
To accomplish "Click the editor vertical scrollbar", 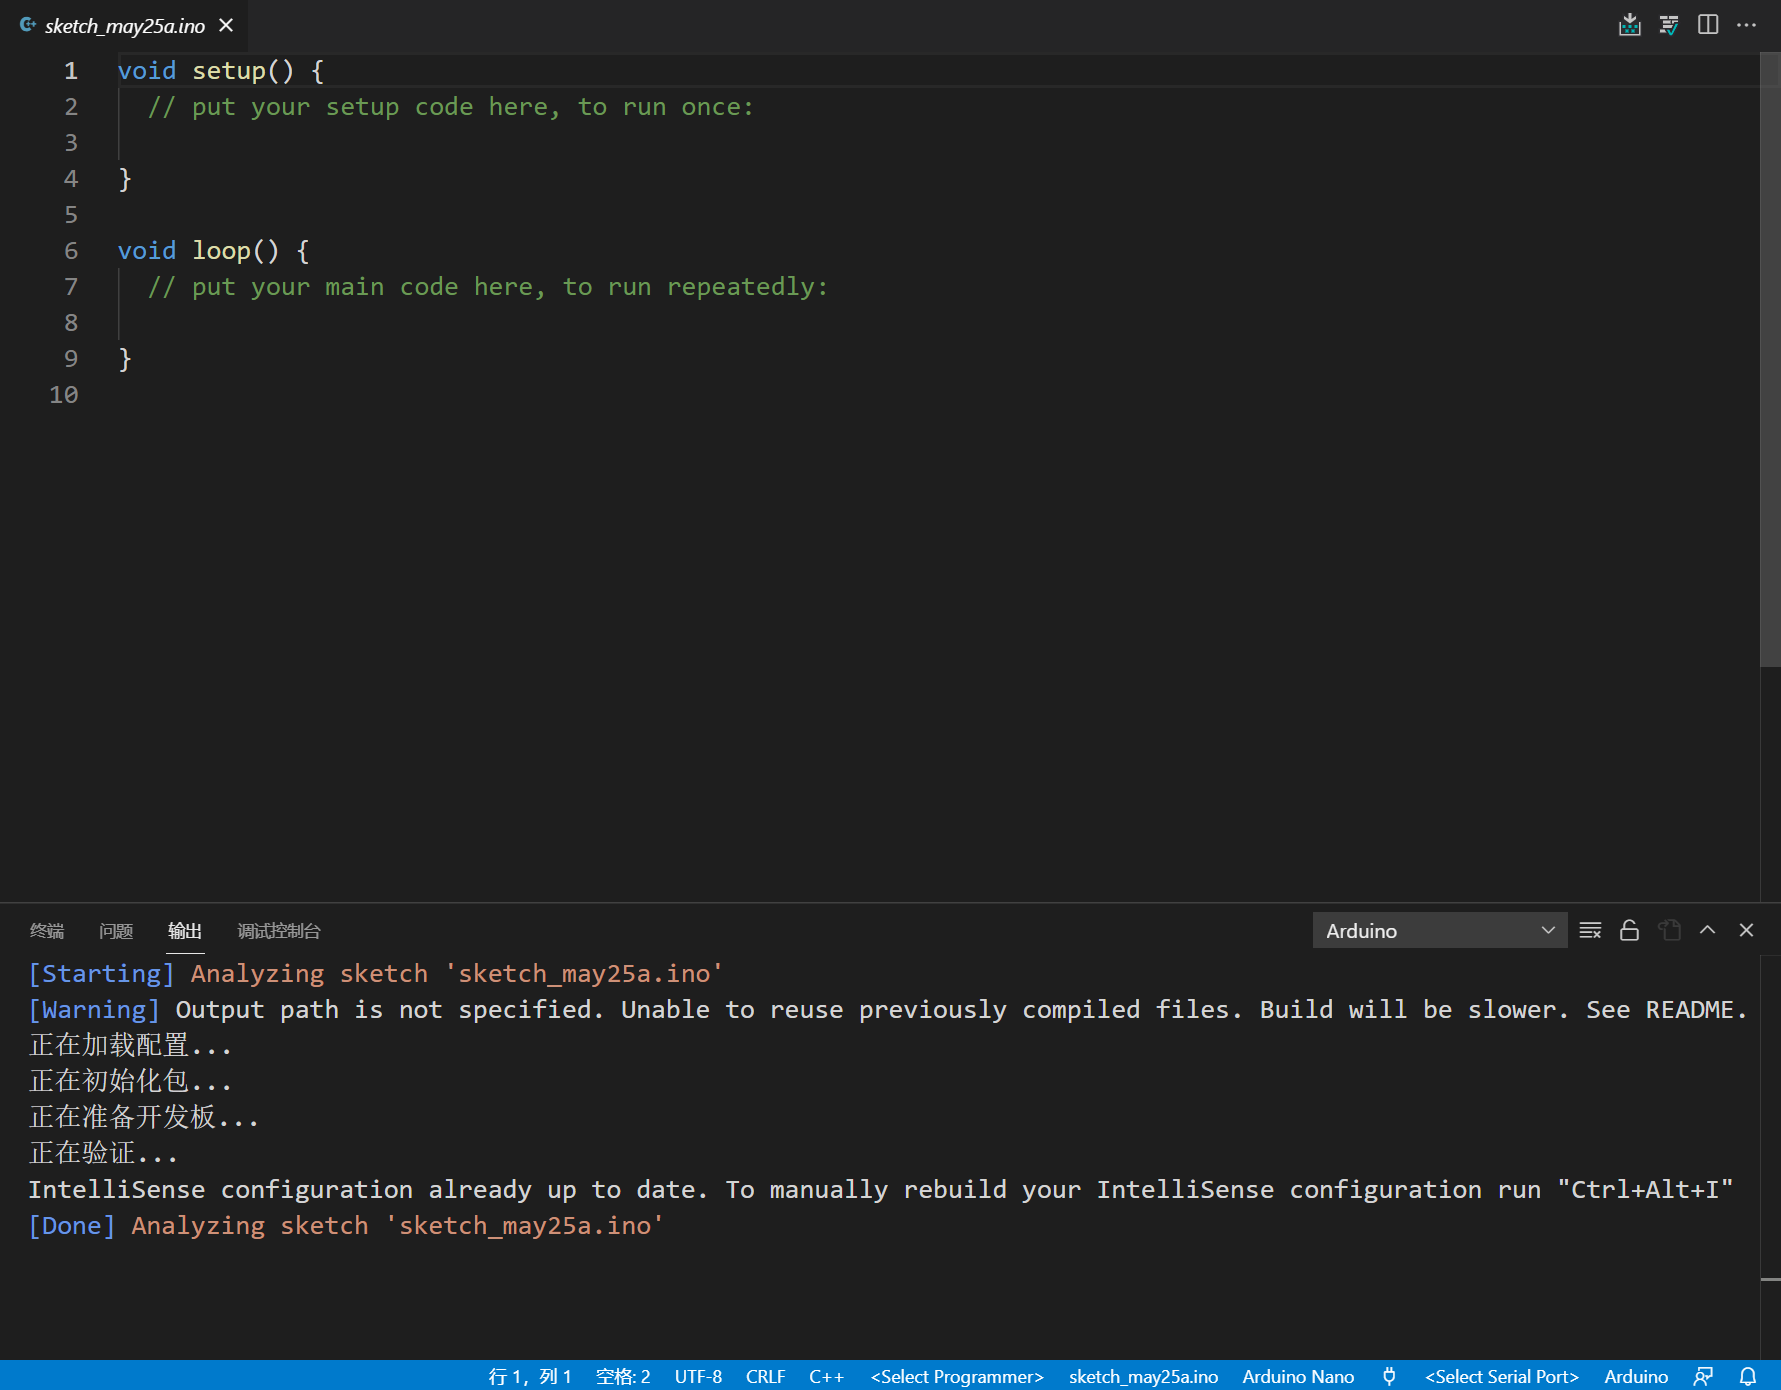I will [x=1770, y=360].
